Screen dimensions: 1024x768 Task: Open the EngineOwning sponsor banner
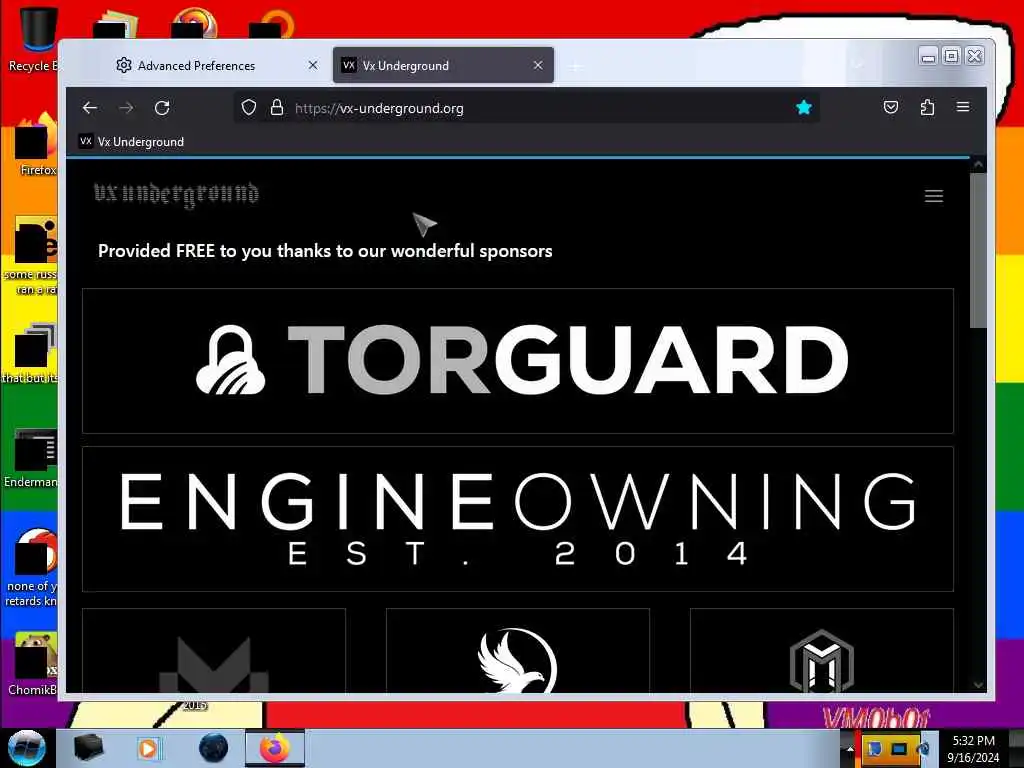point(518,519)
